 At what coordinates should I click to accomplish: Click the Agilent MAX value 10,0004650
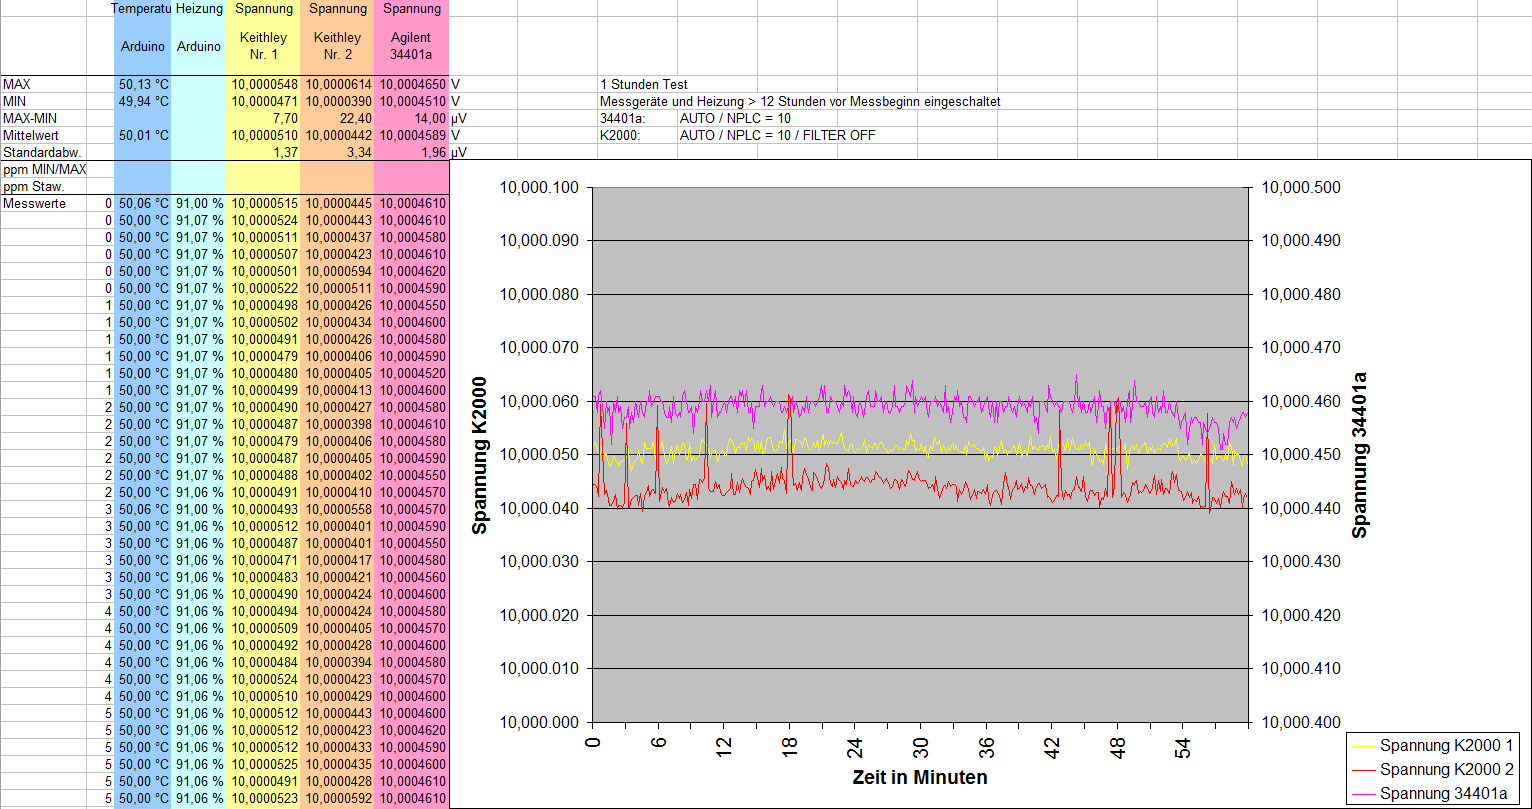411,85
